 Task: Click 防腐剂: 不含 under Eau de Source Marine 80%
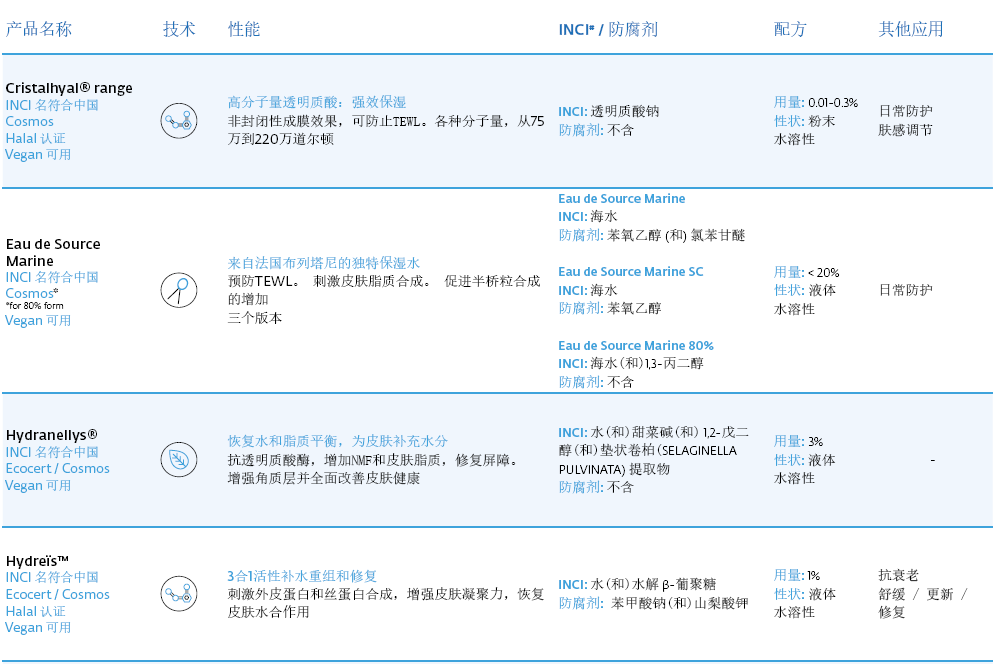[x=596, y=382]
